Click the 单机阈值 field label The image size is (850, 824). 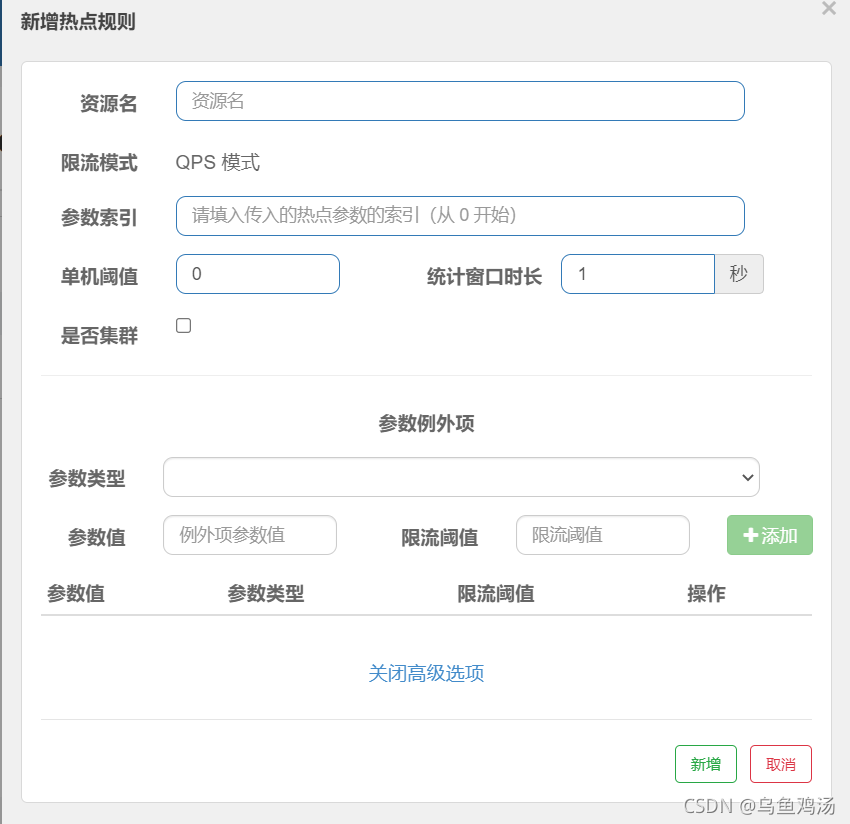coord(99,276)
